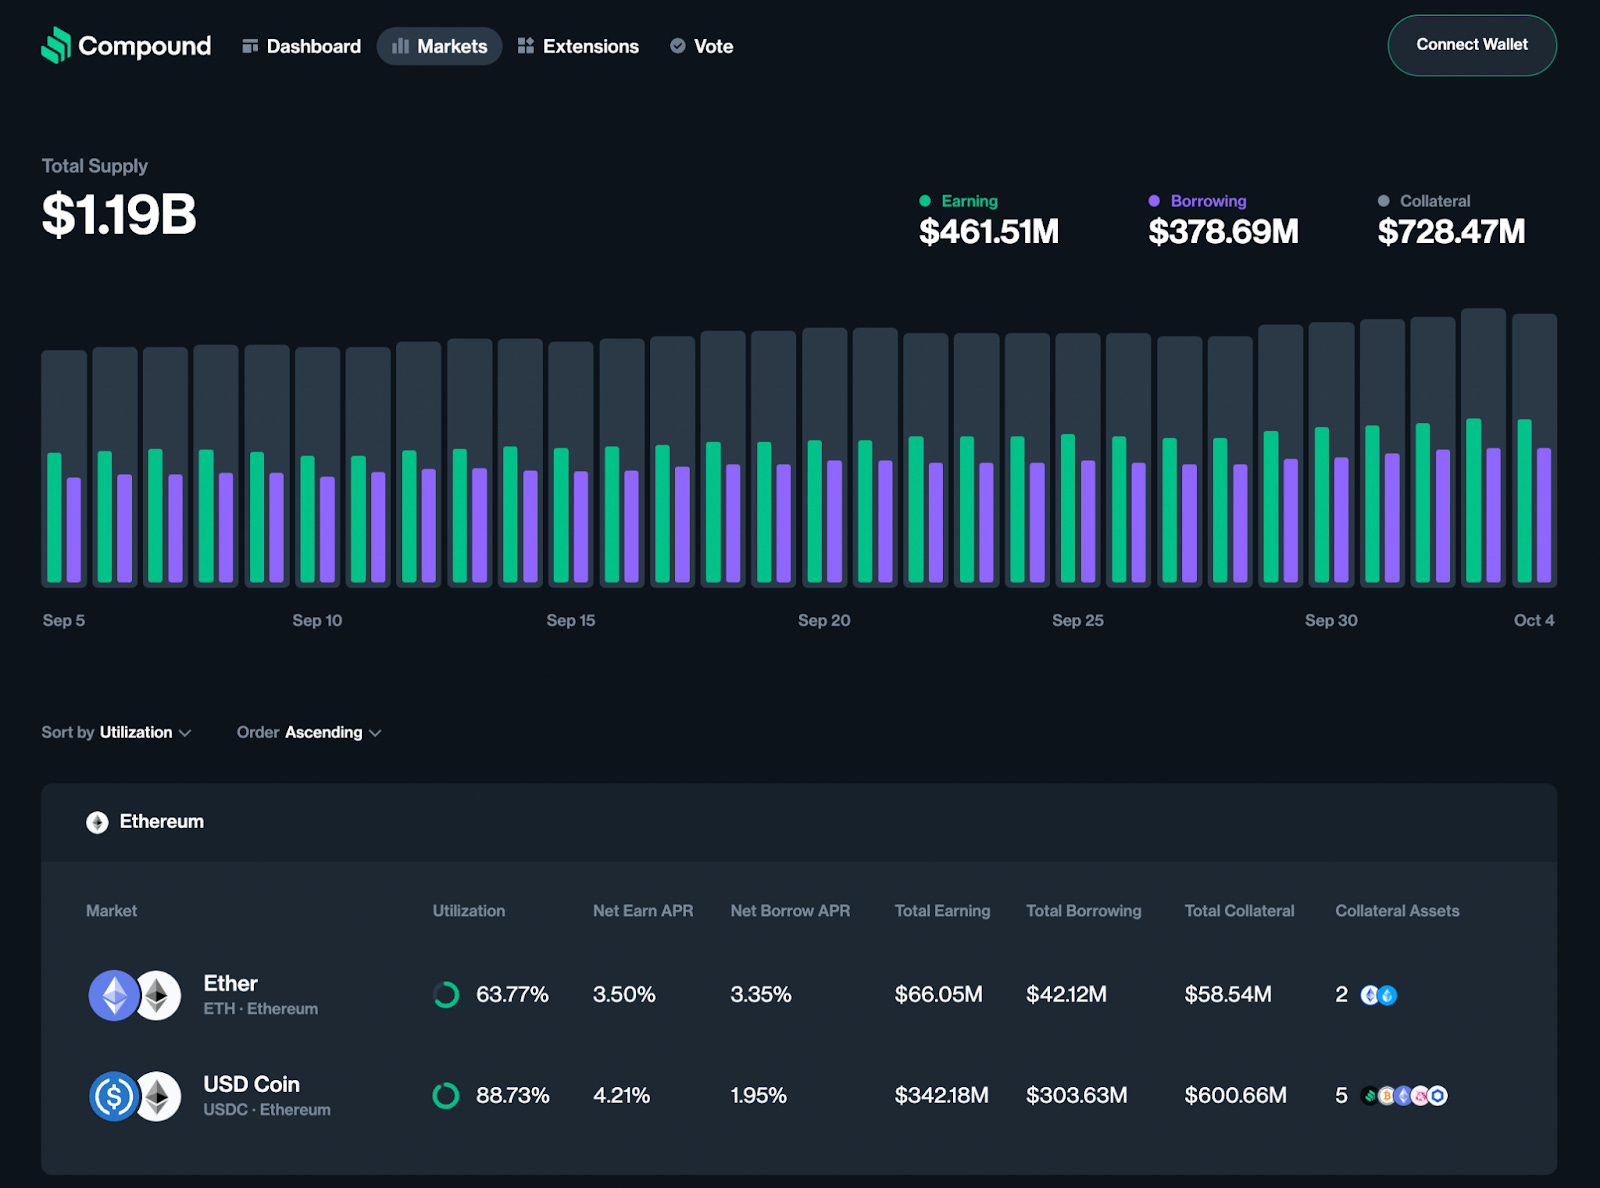The height and width of the screenshot is (1188, 1600).
Task: Click the Total Earning column header
Action: pyautogui.click(x=942, y=911)
